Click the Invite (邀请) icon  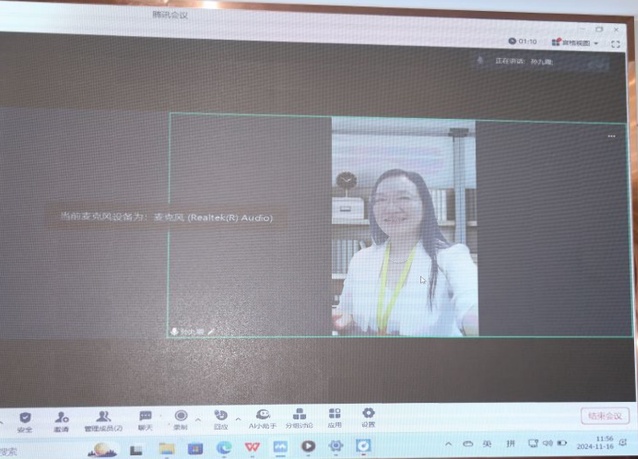(x=62, y=419)
